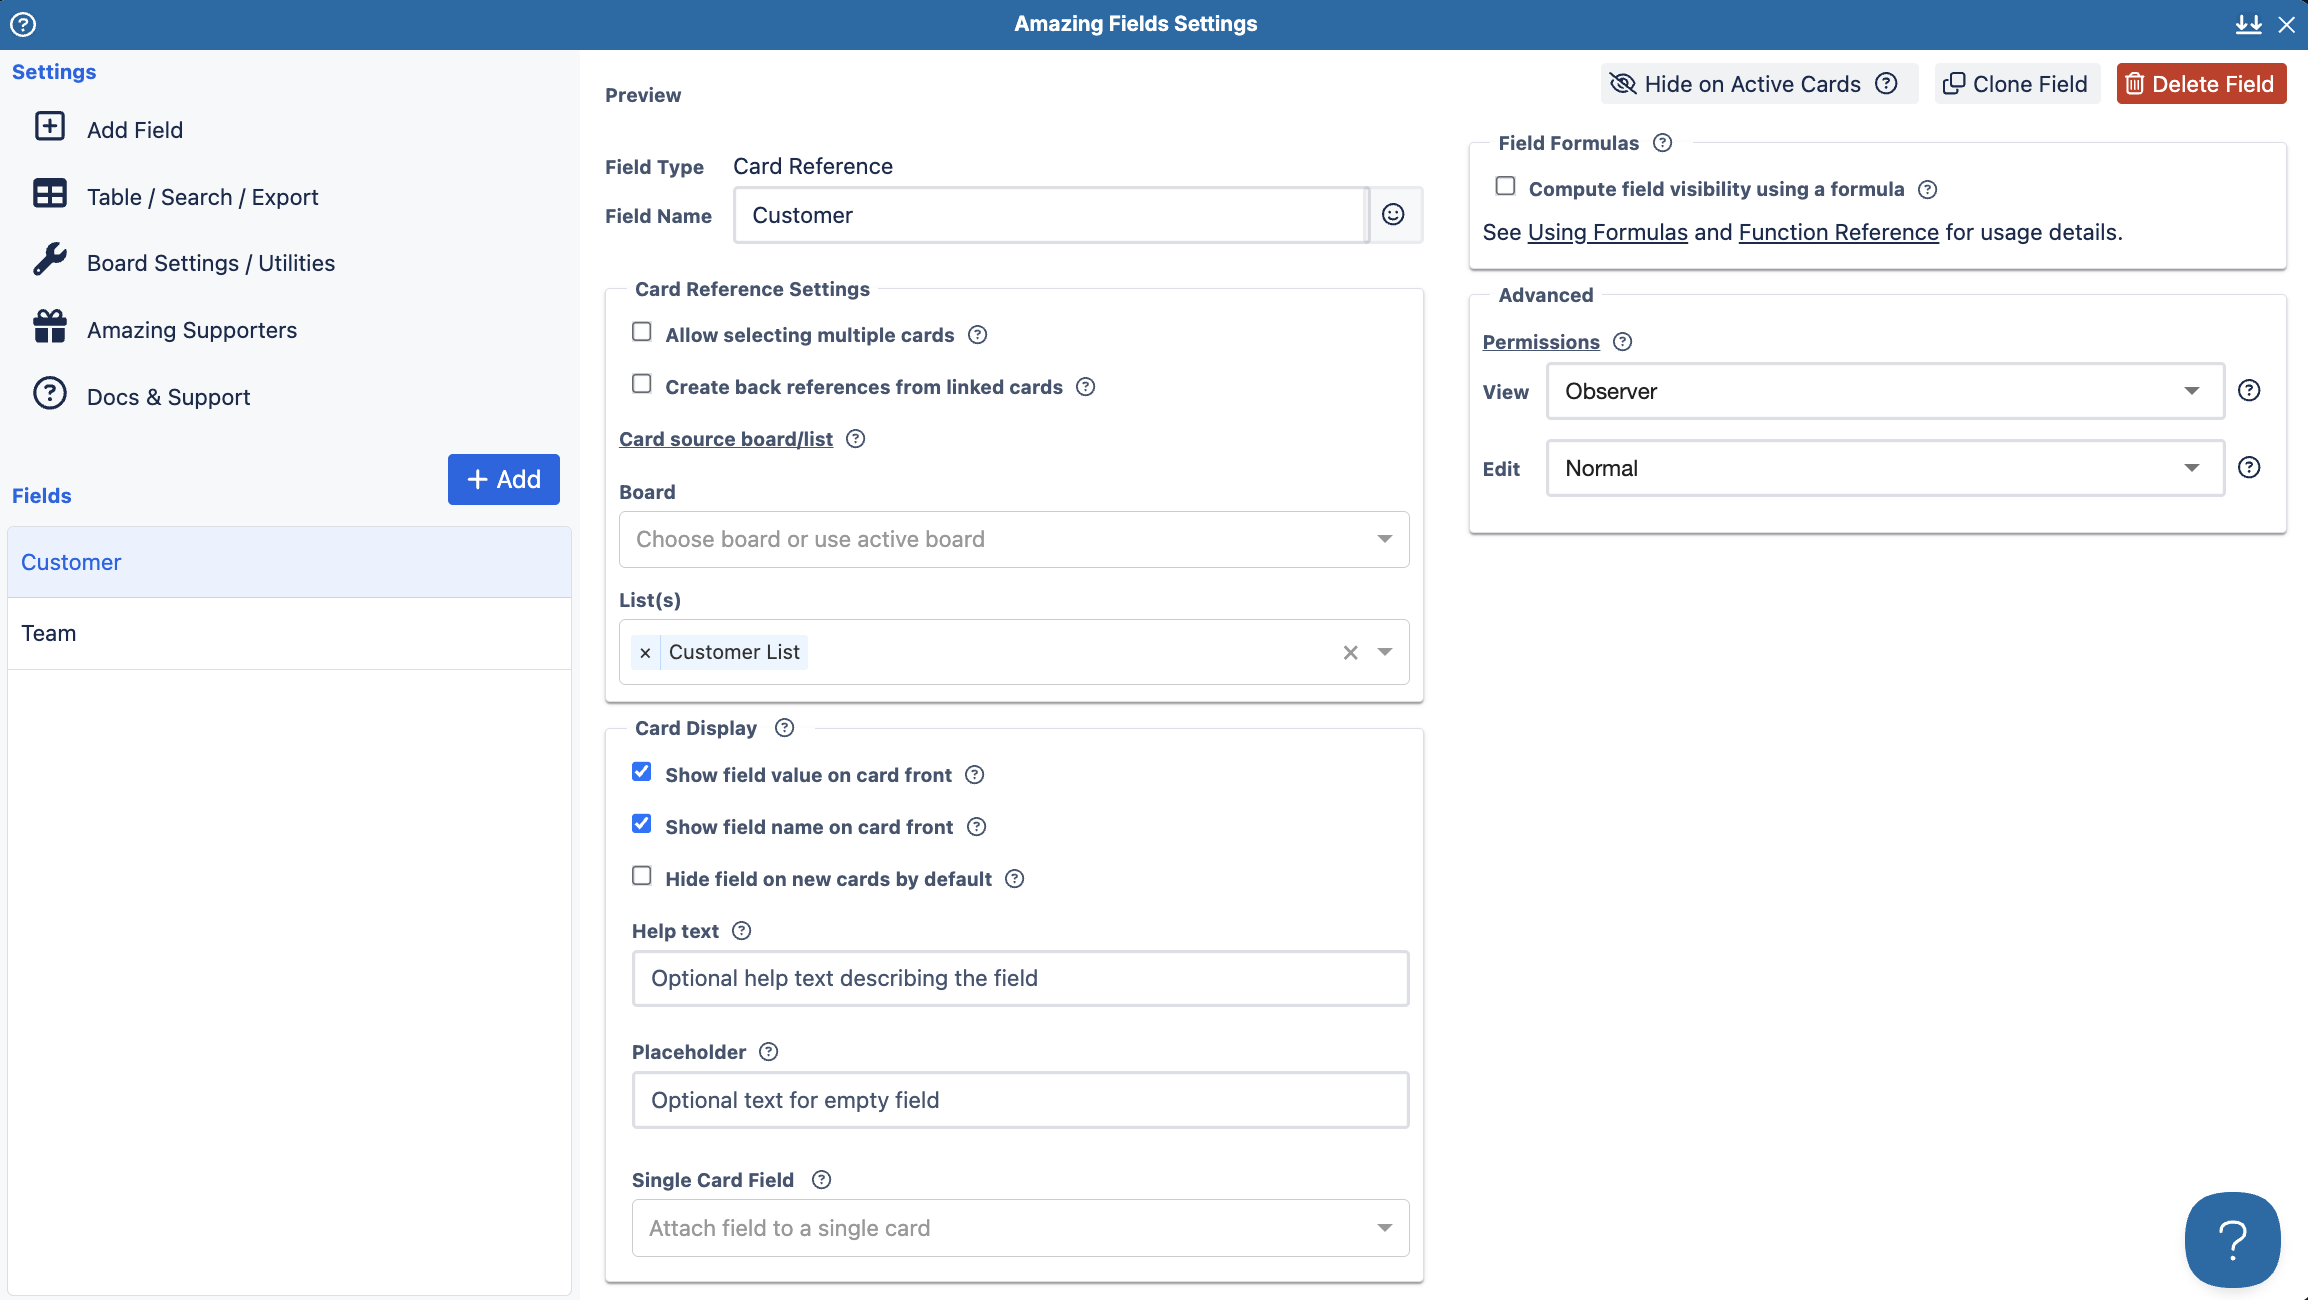The width and height of the screenshot is (2308, 1300).
Task: Click the help icon in top-left title bar
Action: (23, 24)
